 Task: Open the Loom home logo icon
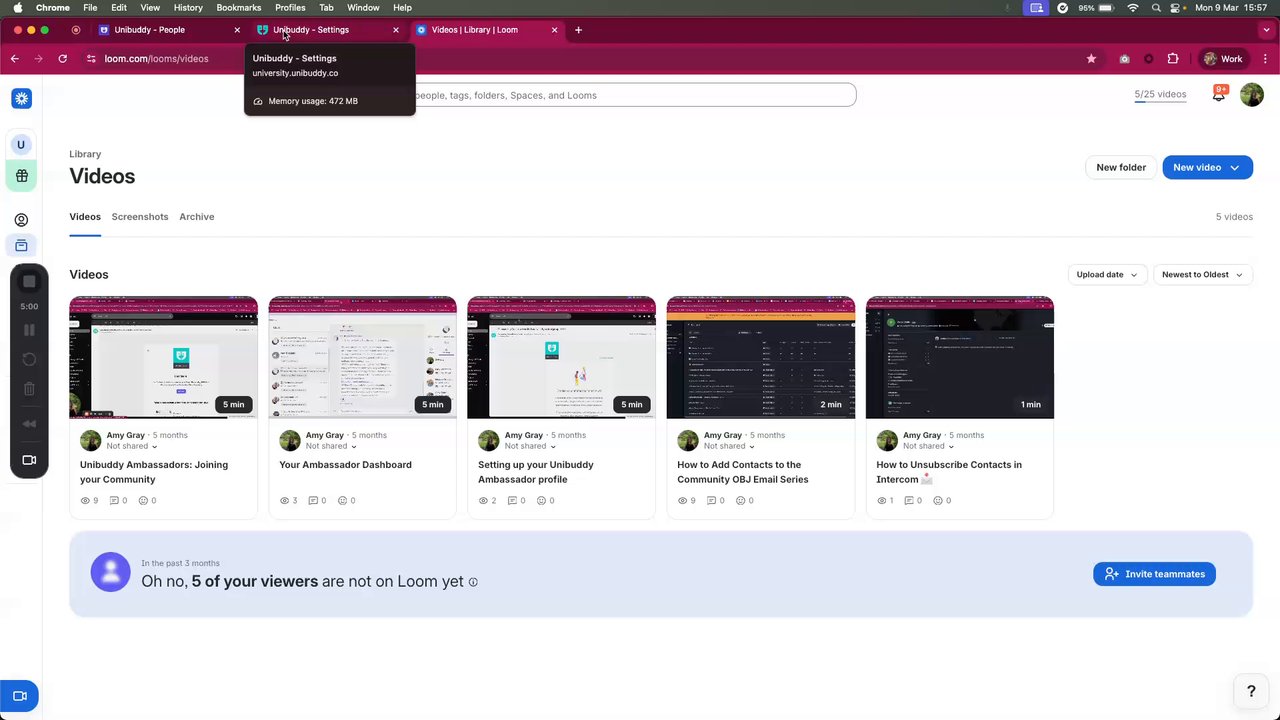pos(21,97)
